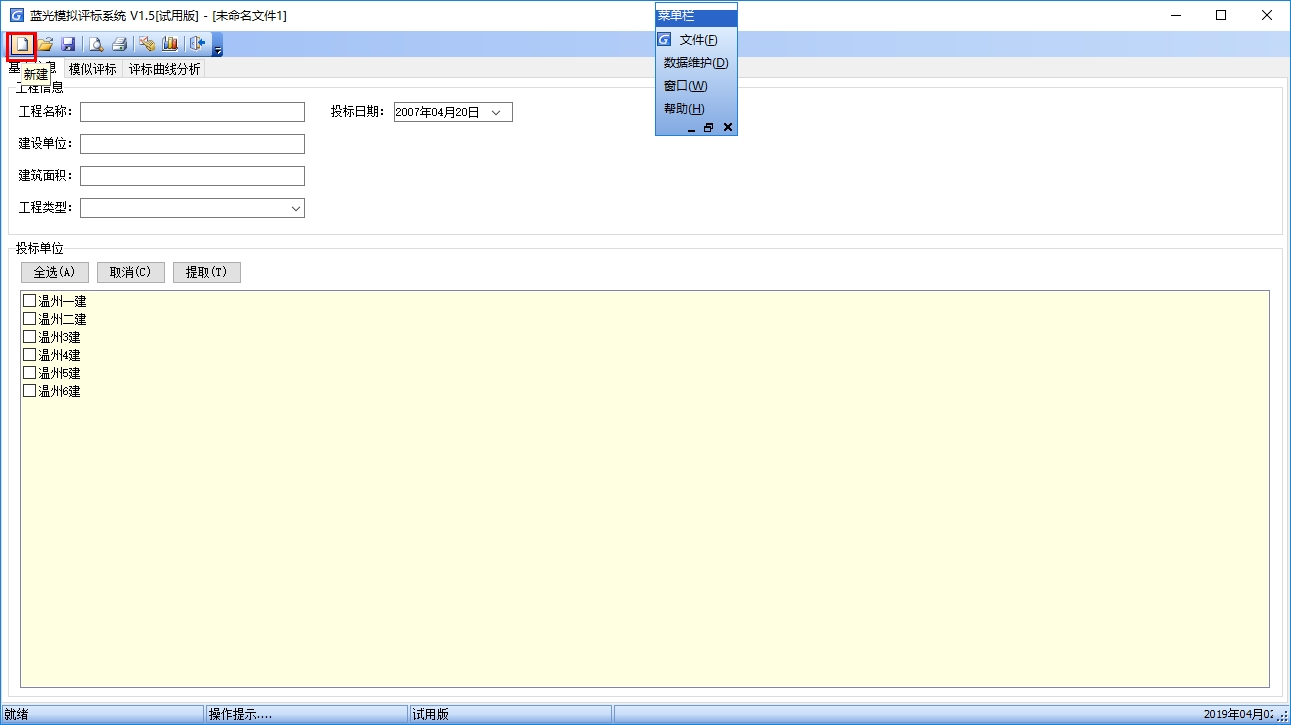Minimize the main application window
Viewport: 1291px width, 725px height.
[x=1175, y=15]
